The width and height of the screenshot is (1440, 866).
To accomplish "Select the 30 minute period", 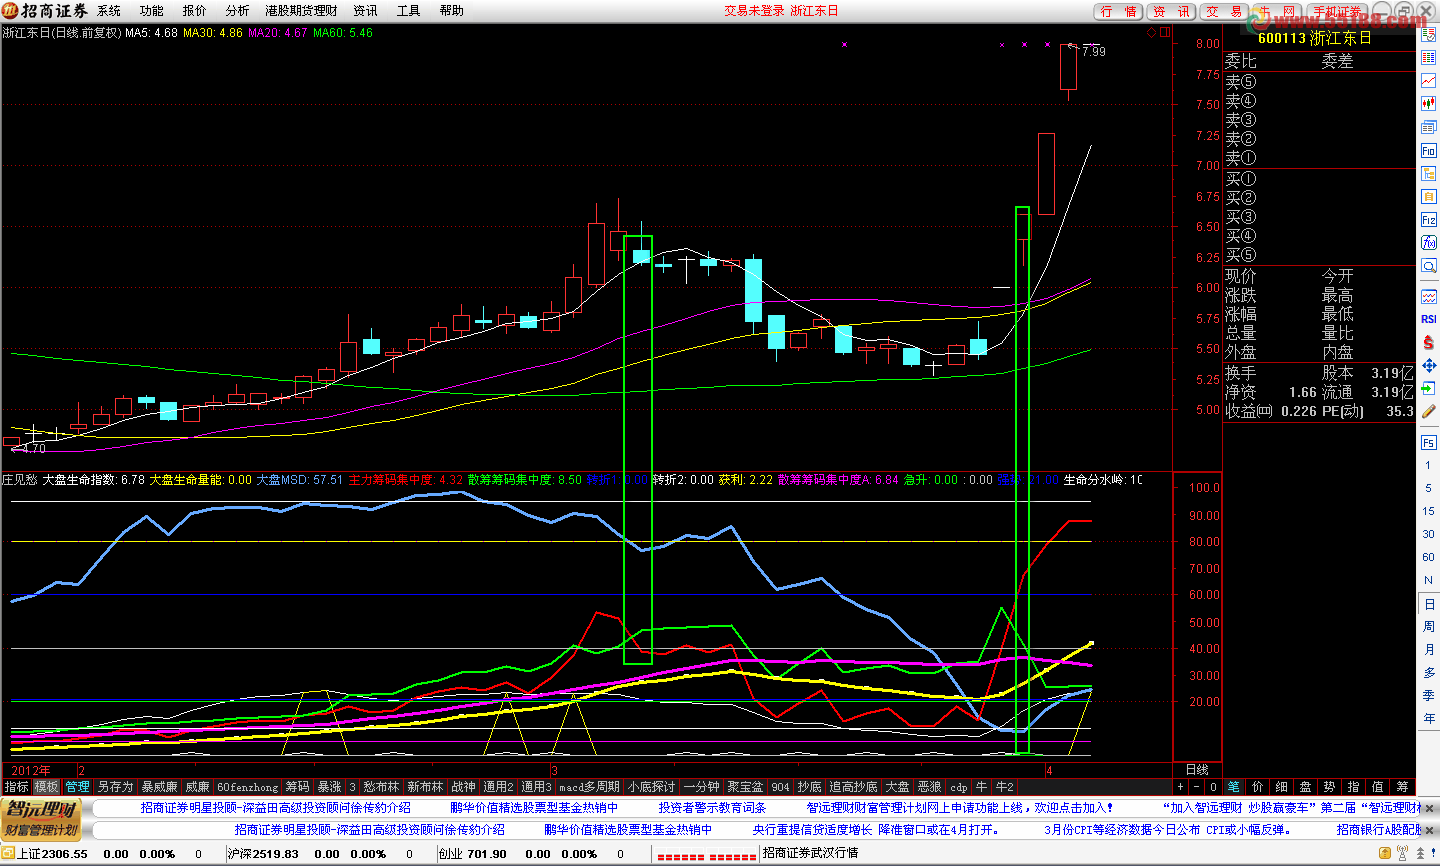I will [1429, 534].
